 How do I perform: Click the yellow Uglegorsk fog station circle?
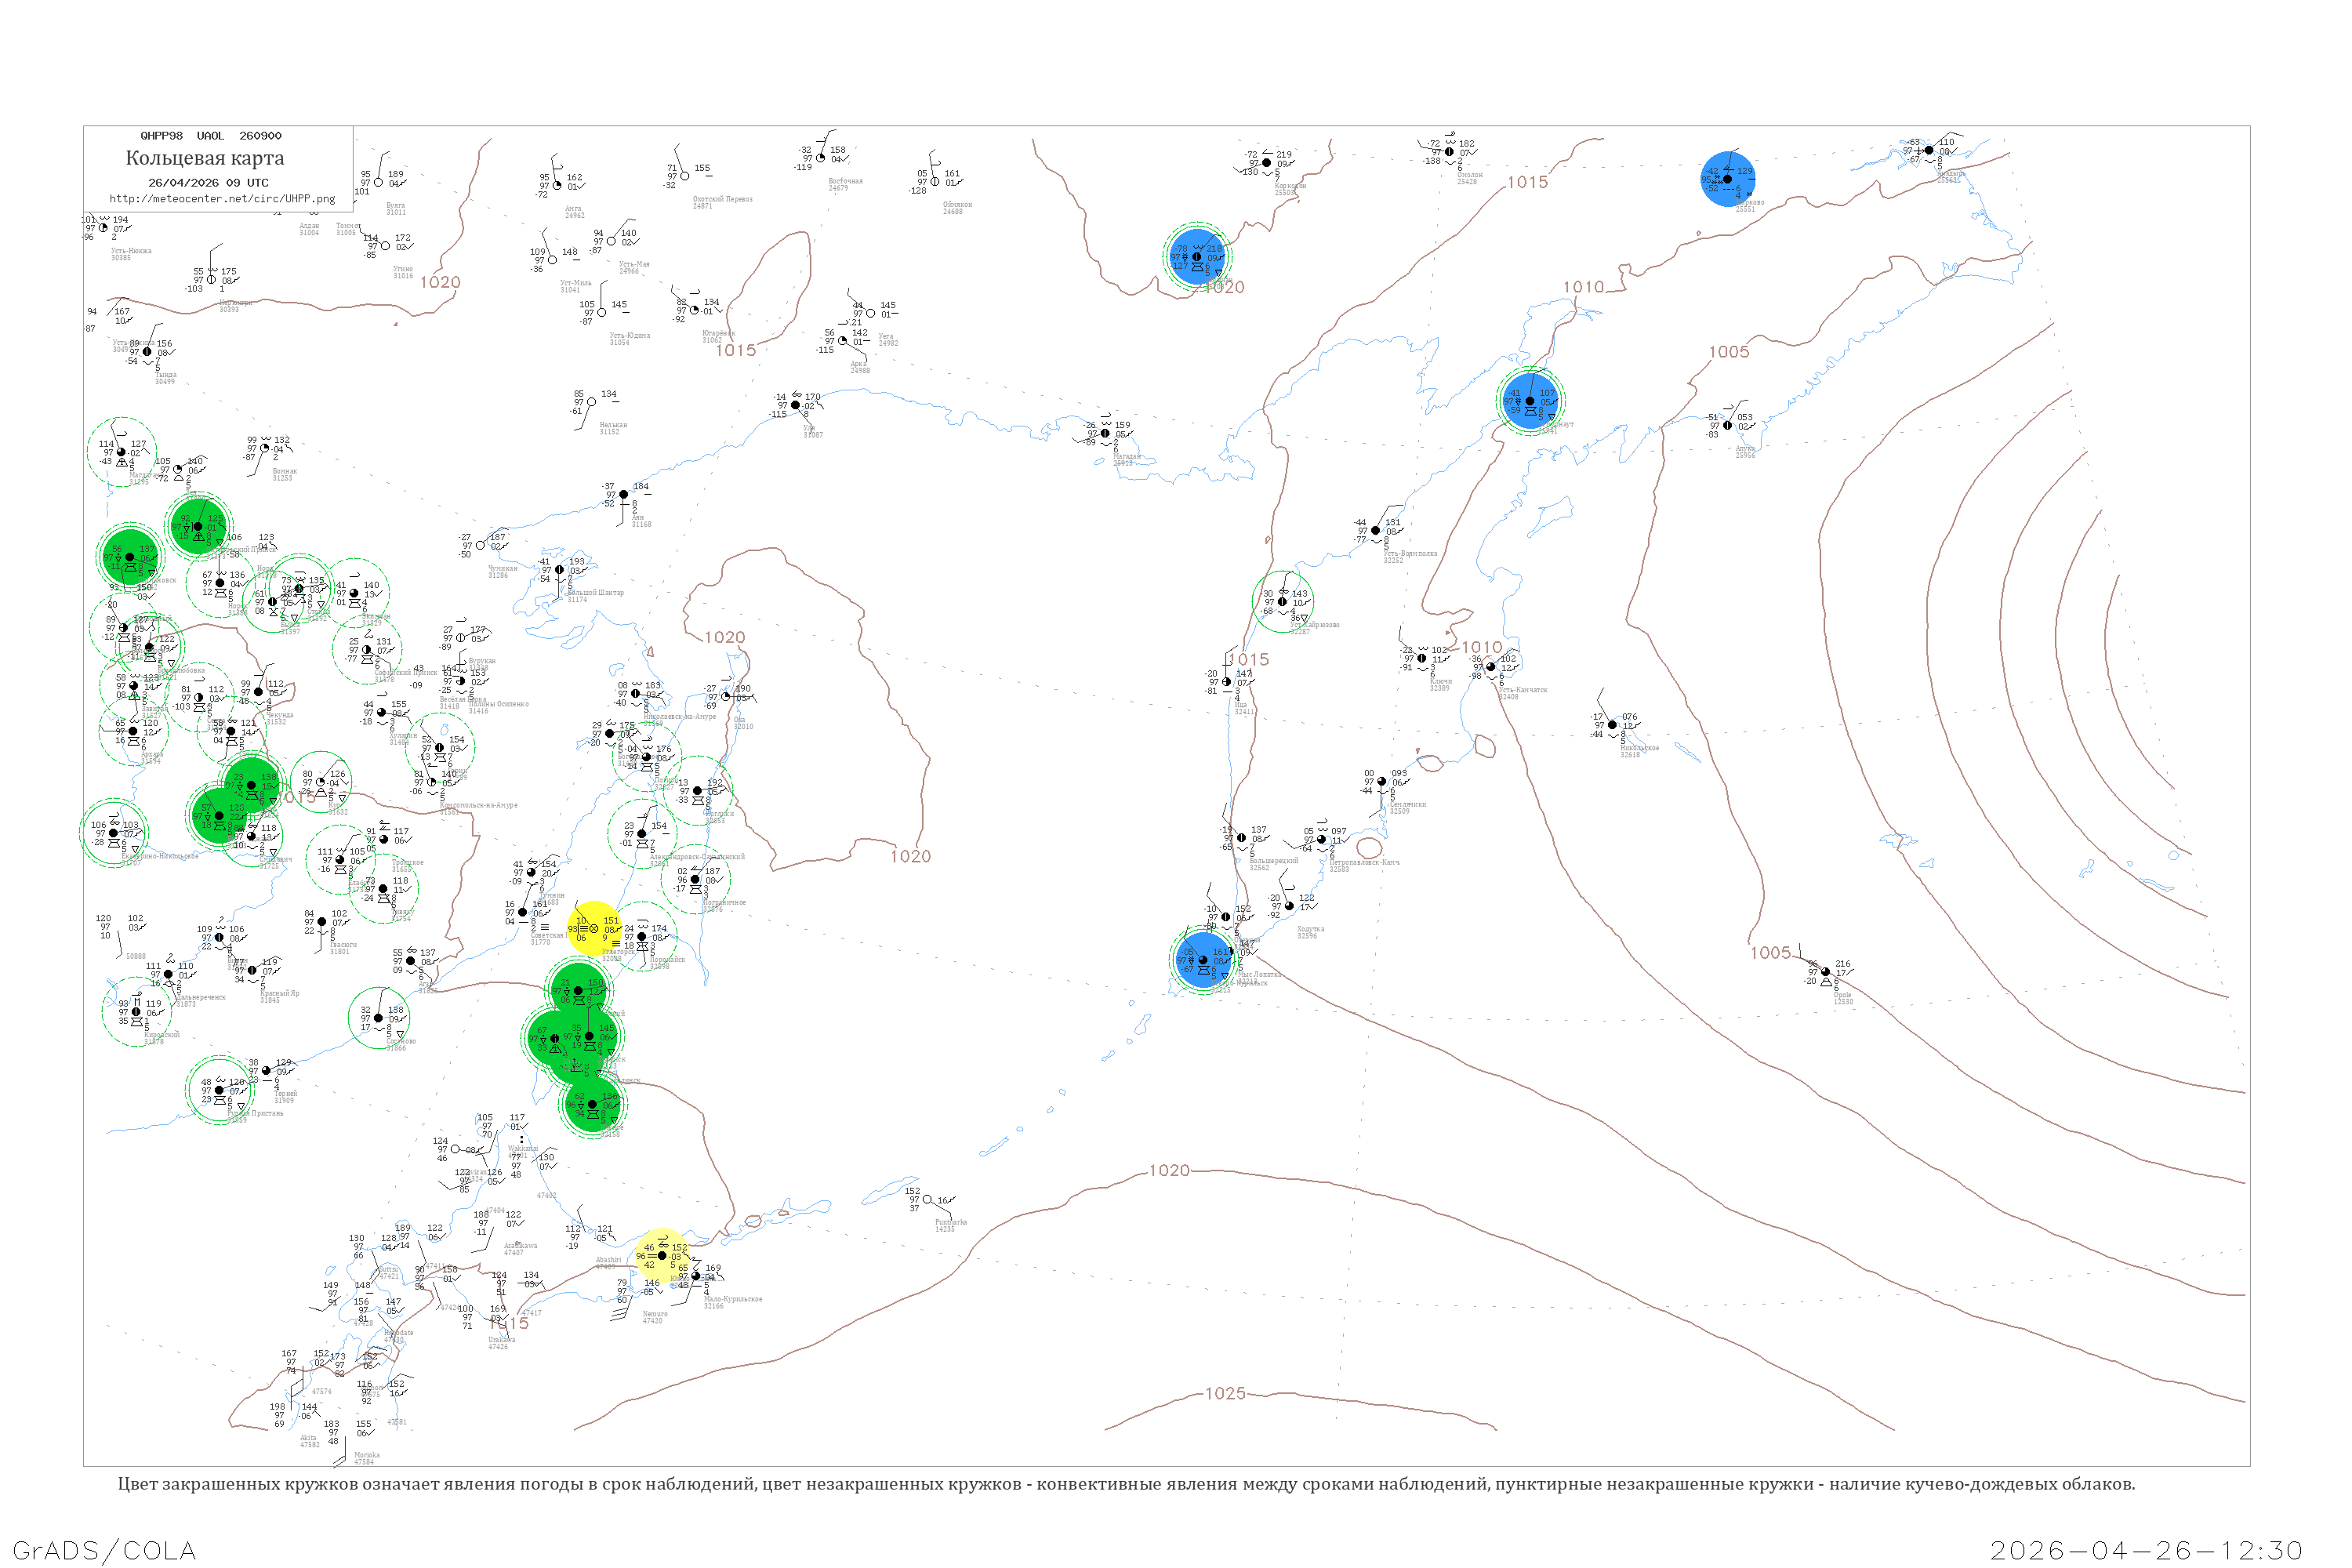coord(594,928)
